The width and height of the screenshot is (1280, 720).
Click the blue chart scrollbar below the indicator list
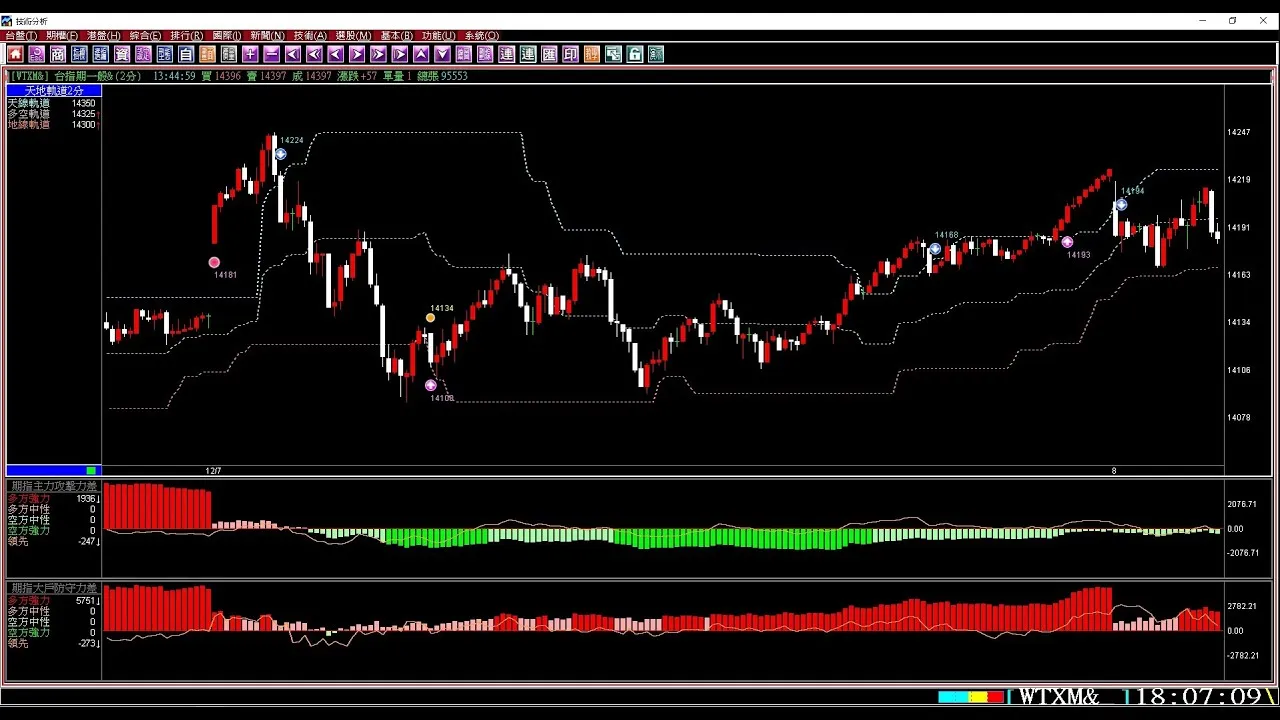point(54,470)
